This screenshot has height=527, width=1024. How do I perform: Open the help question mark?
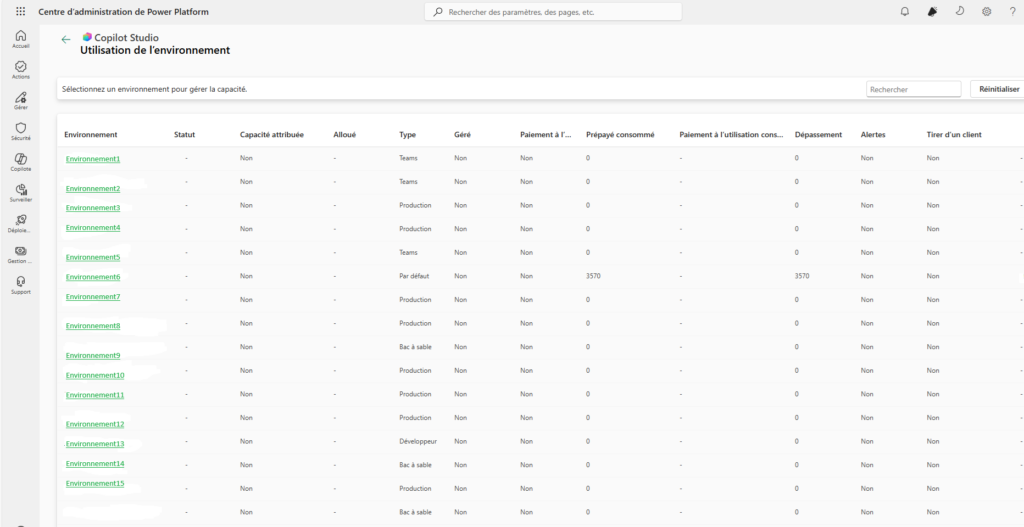pyautogui.click(x=1012, y=12)
